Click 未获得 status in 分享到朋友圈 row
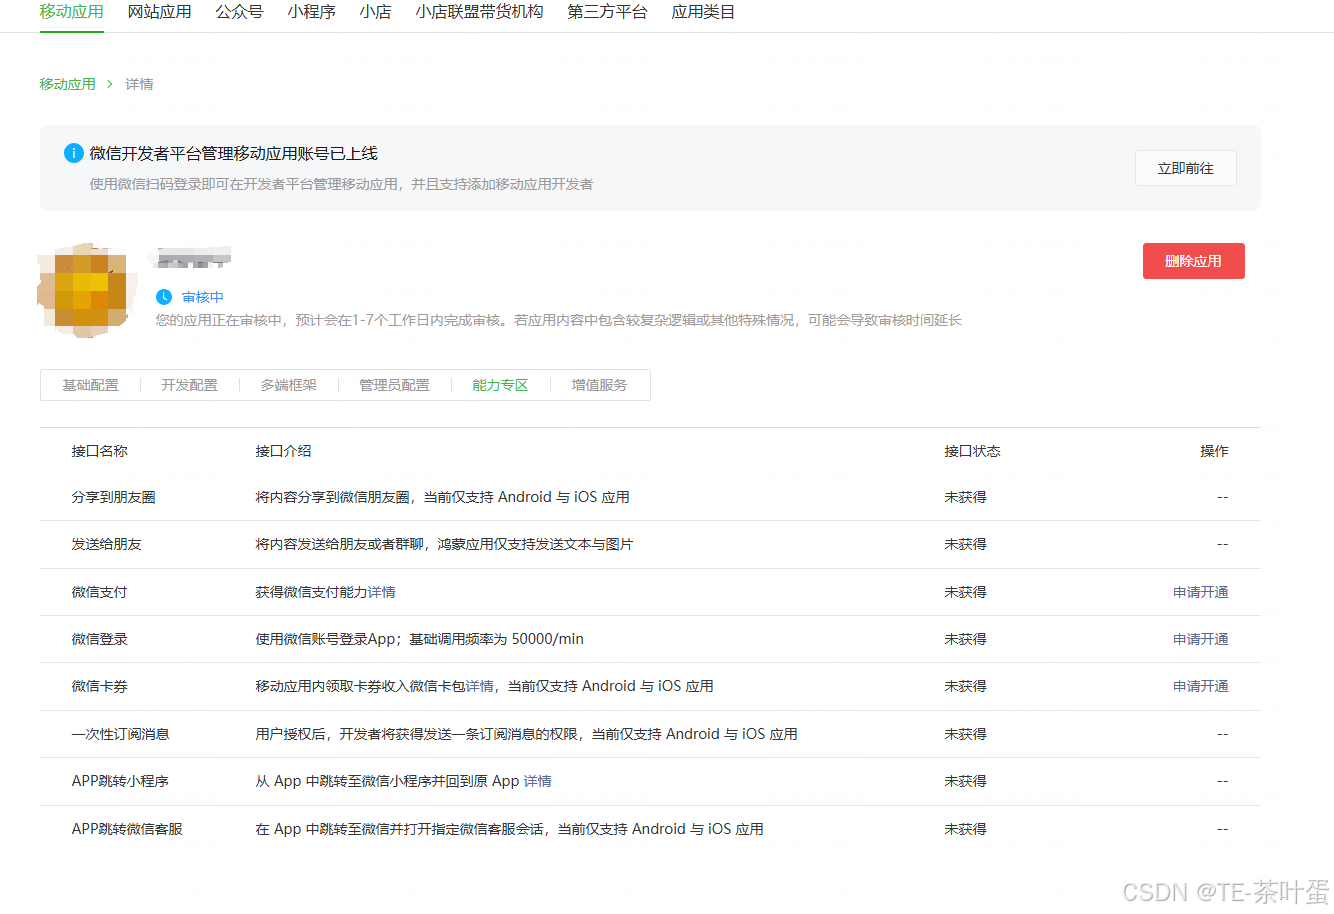 point(966,497)
